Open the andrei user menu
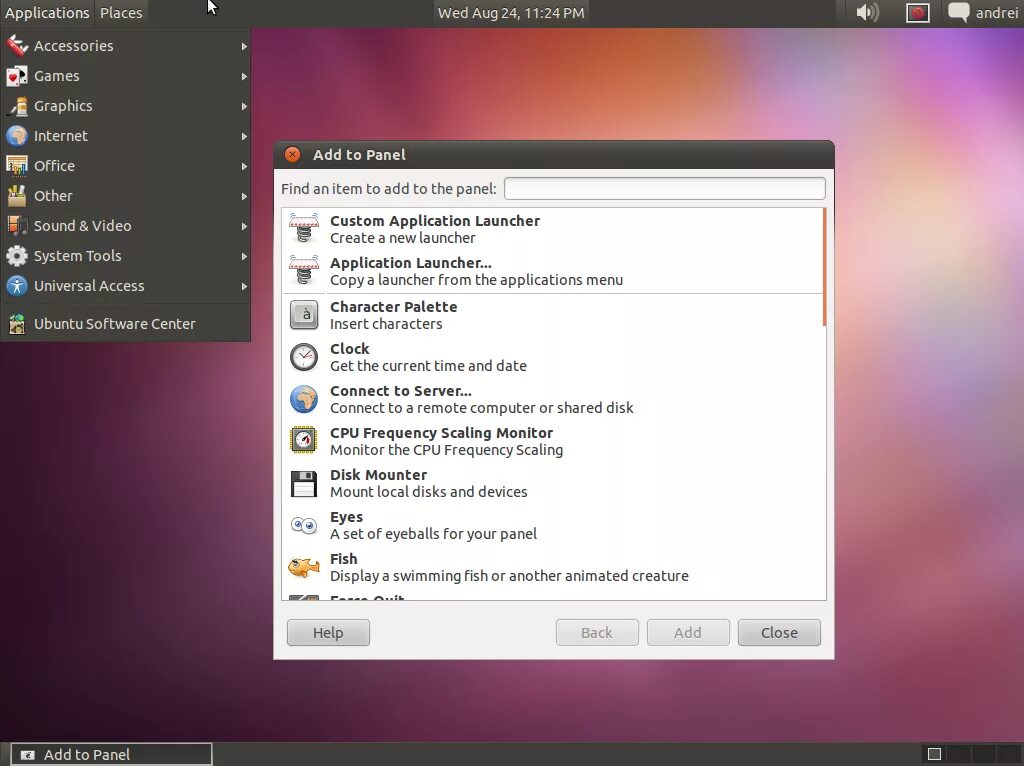Screen dimensions: 1024x766 pos(997,13)
